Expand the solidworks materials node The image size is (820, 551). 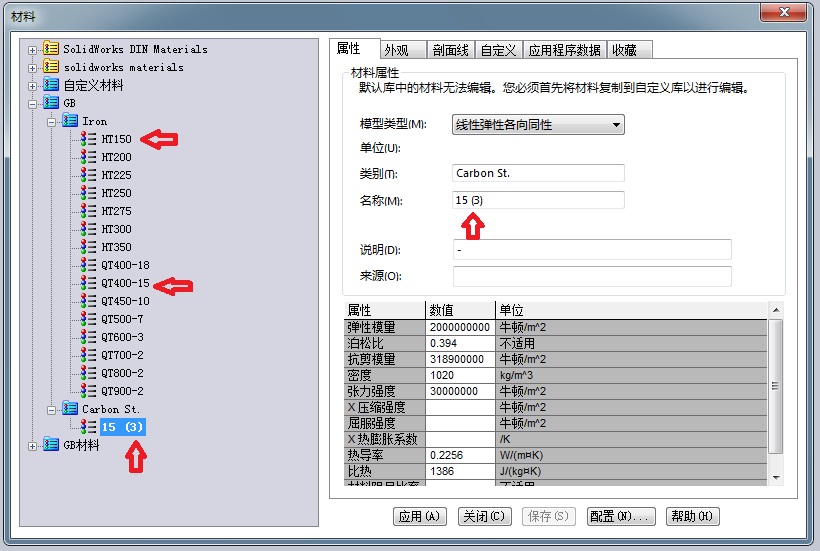32,68
